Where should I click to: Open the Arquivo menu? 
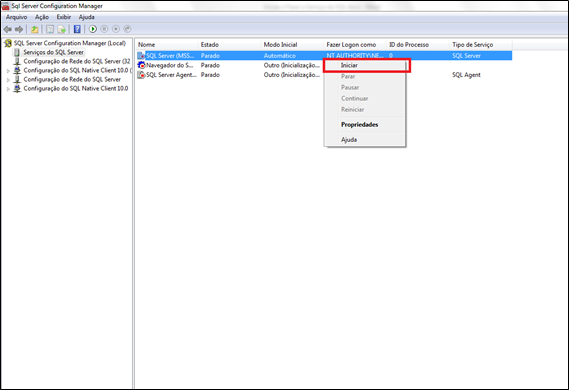pyautogui.click(x=16, y=17)
